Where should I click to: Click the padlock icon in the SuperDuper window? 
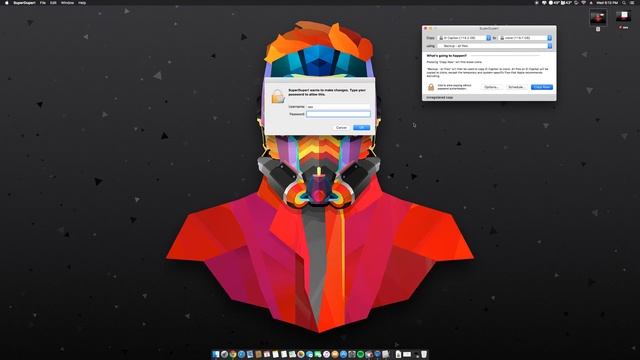pos(431,87)
